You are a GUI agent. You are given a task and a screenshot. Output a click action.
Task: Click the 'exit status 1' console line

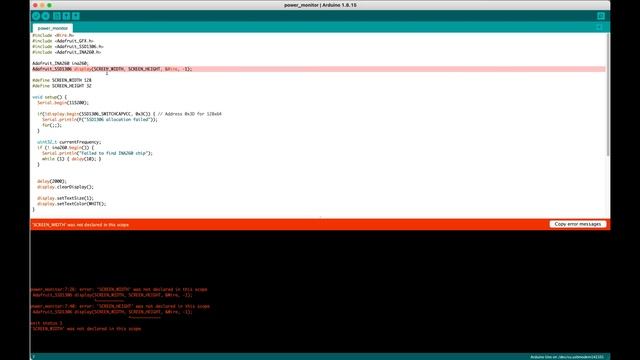(47, 323)
